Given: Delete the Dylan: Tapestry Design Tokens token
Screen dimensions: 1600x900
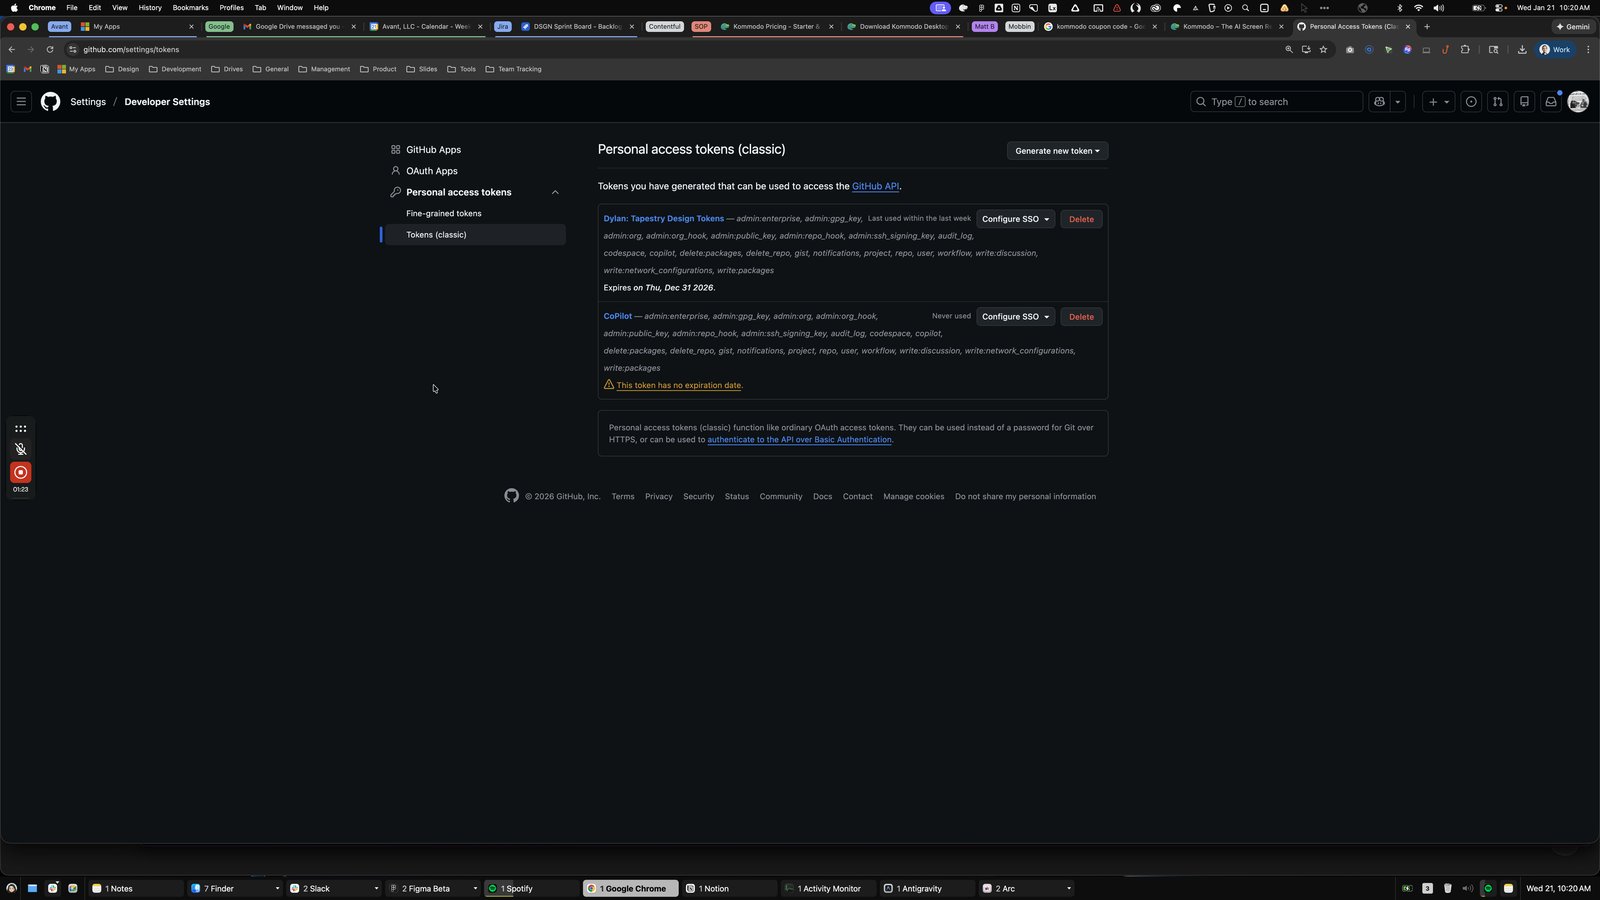Looking at the screenshot, I should tap(1081, 219).
